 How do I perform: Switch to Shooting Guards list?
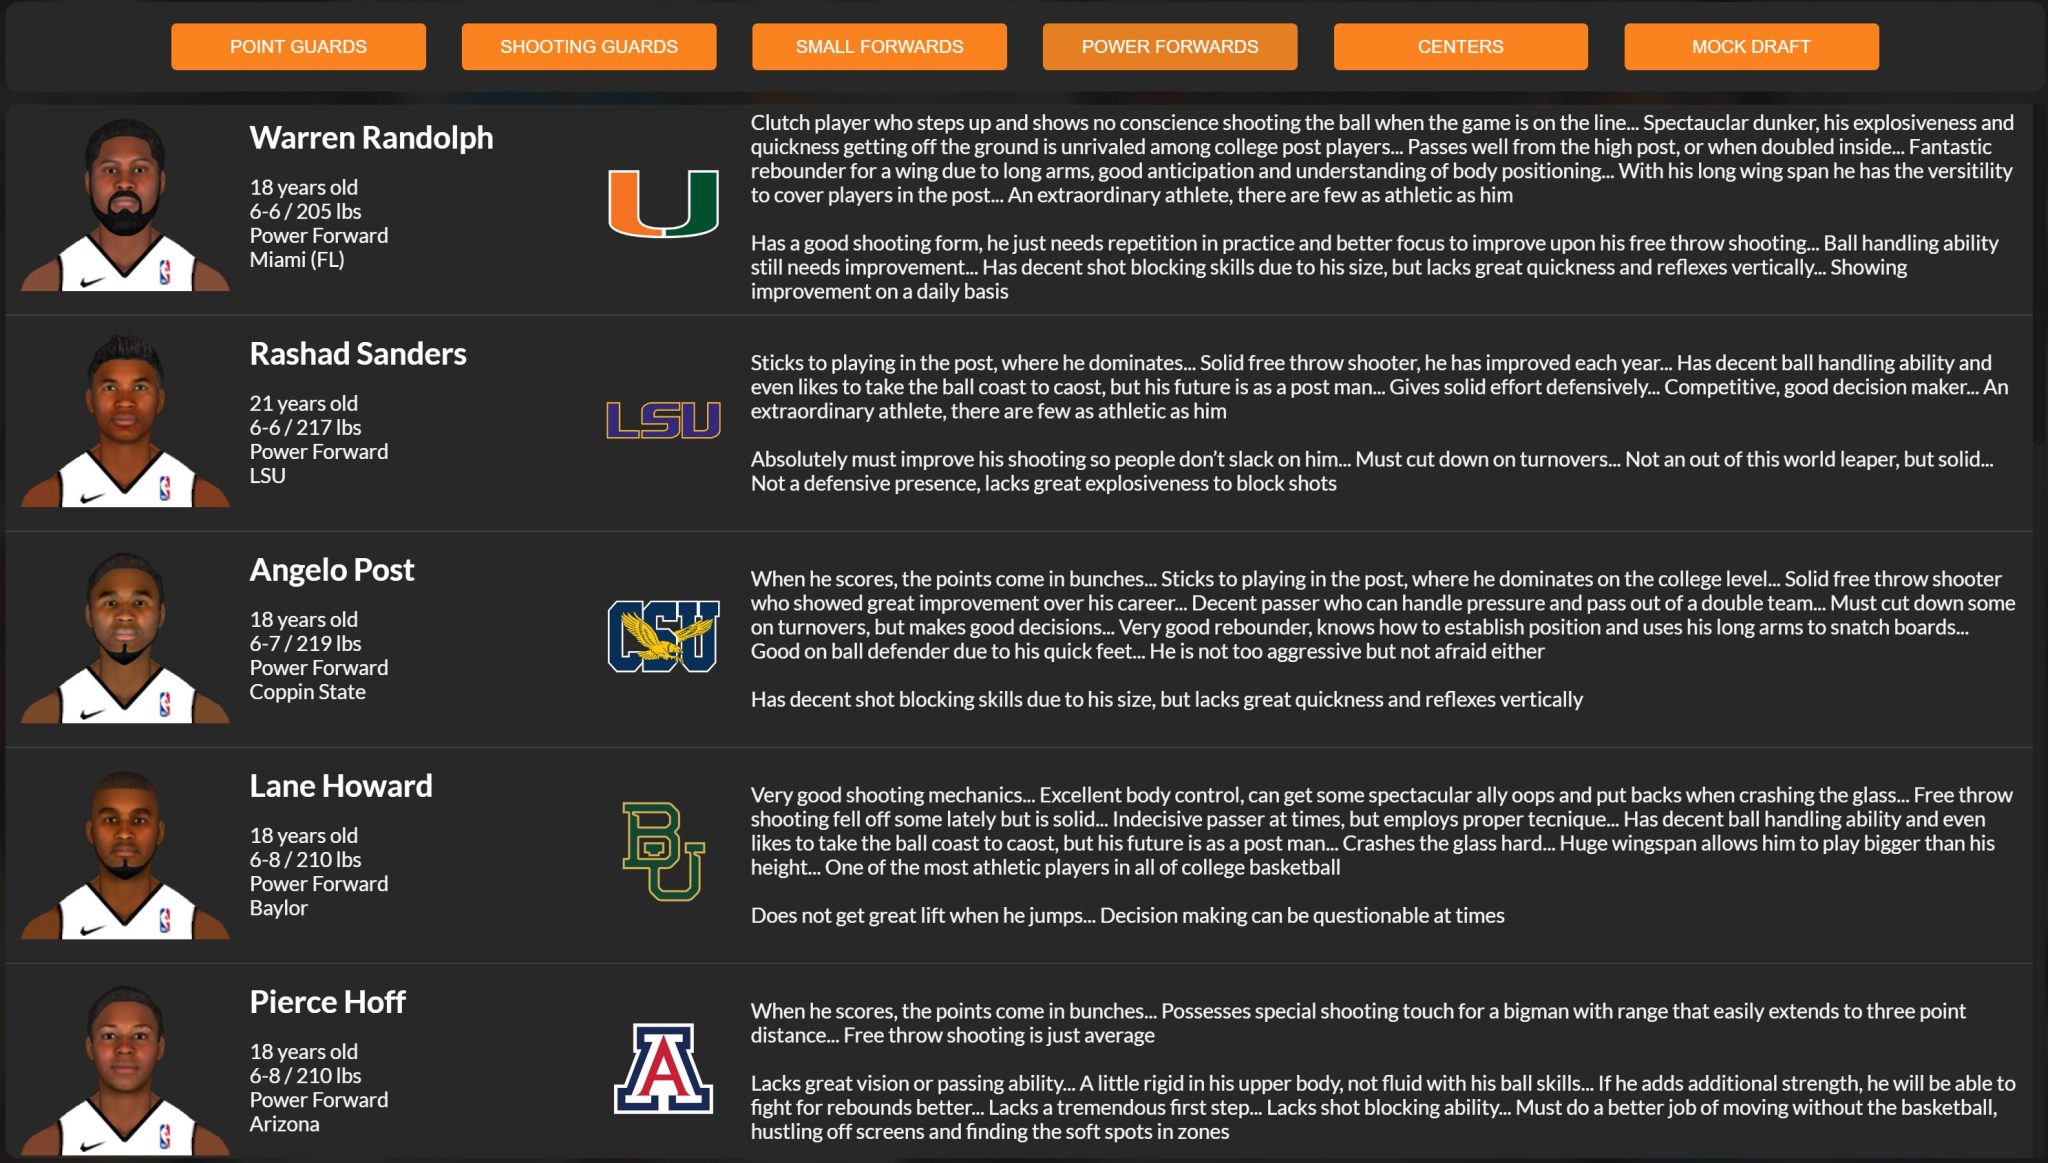(589, 47)
